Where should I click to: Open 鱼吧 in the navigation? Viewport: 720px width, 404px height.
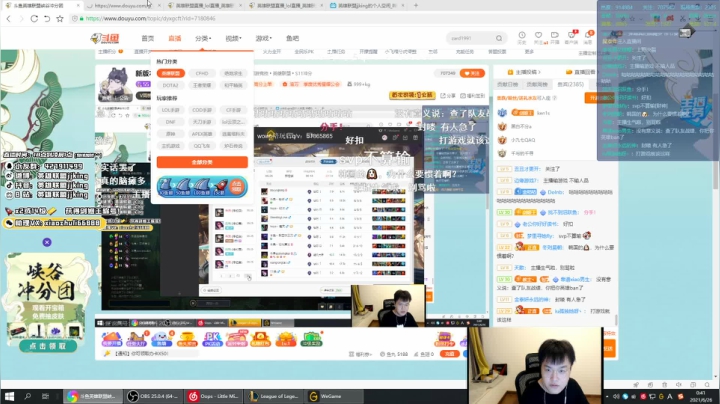[292, 38]
